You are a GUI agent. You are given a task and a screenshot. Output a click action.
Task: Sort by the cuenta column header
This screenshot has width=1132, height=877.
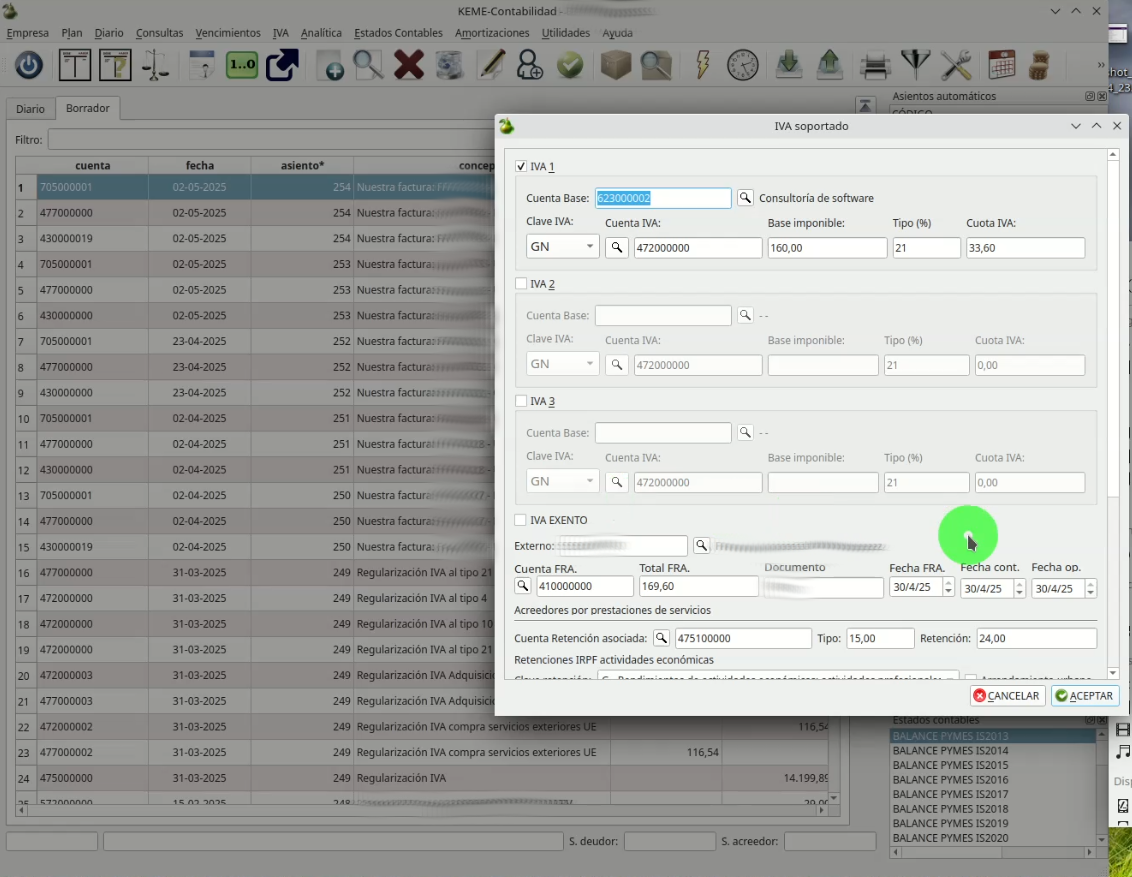(x=92, y=165)
